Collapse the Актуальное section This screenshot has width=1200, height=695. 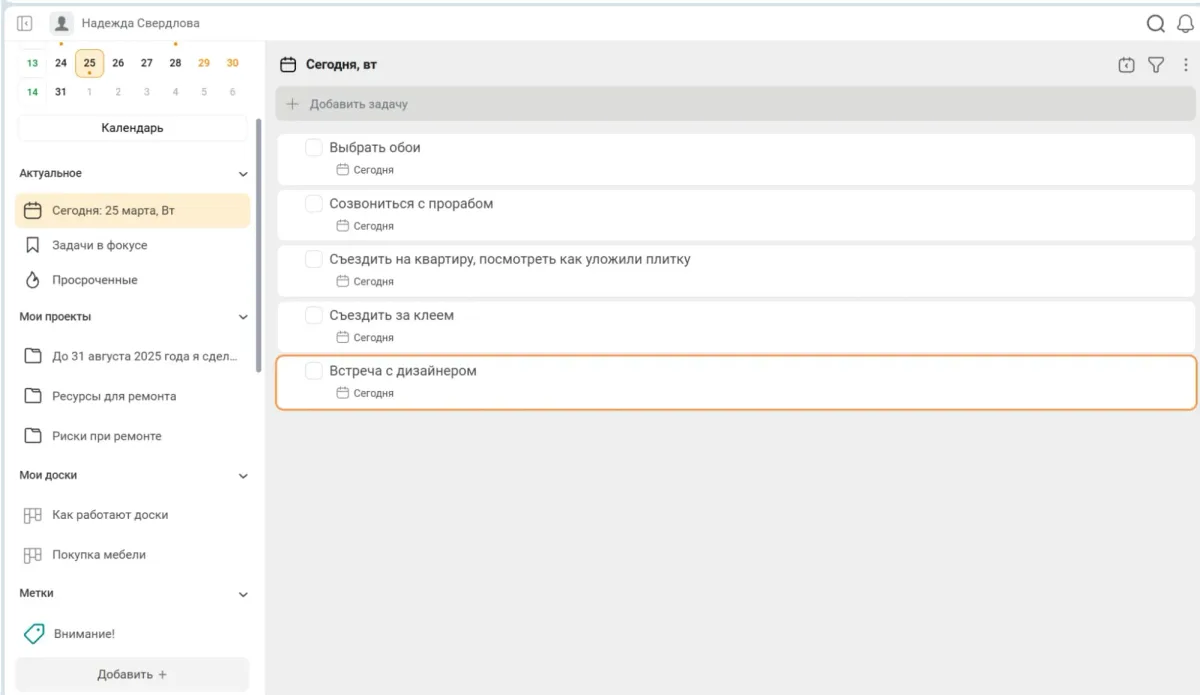click(243, 174)
